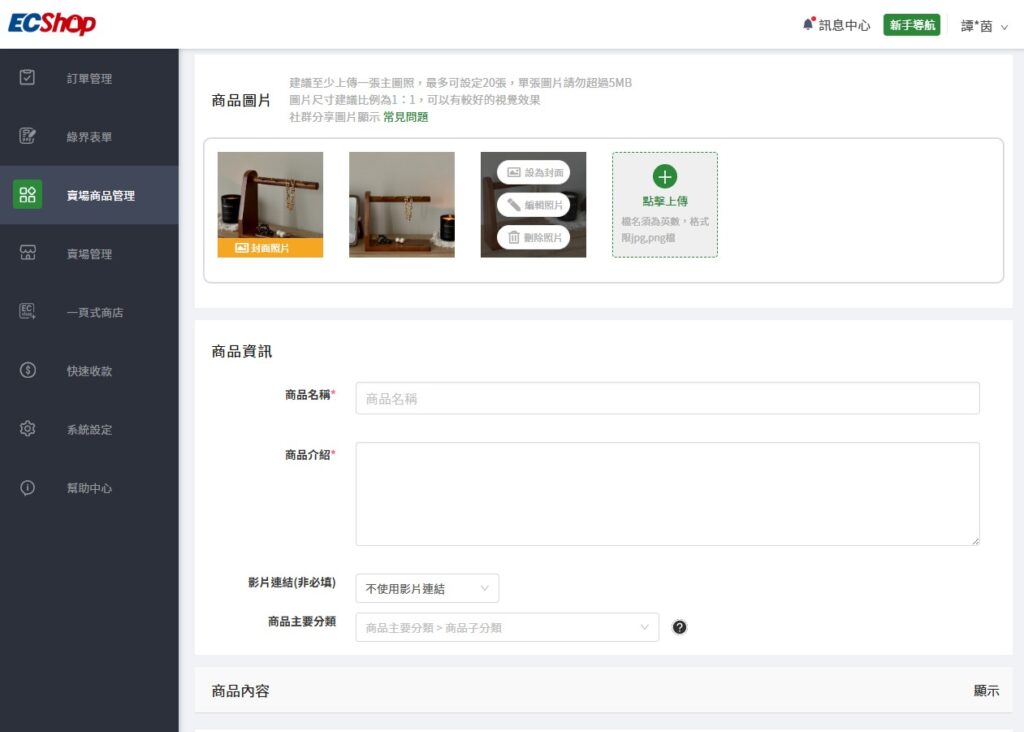The width and height of the screenshot is (1024, 732).
Task: Click the 一頁式商店 icon in sidebar
Action: [x=28, y=312]
